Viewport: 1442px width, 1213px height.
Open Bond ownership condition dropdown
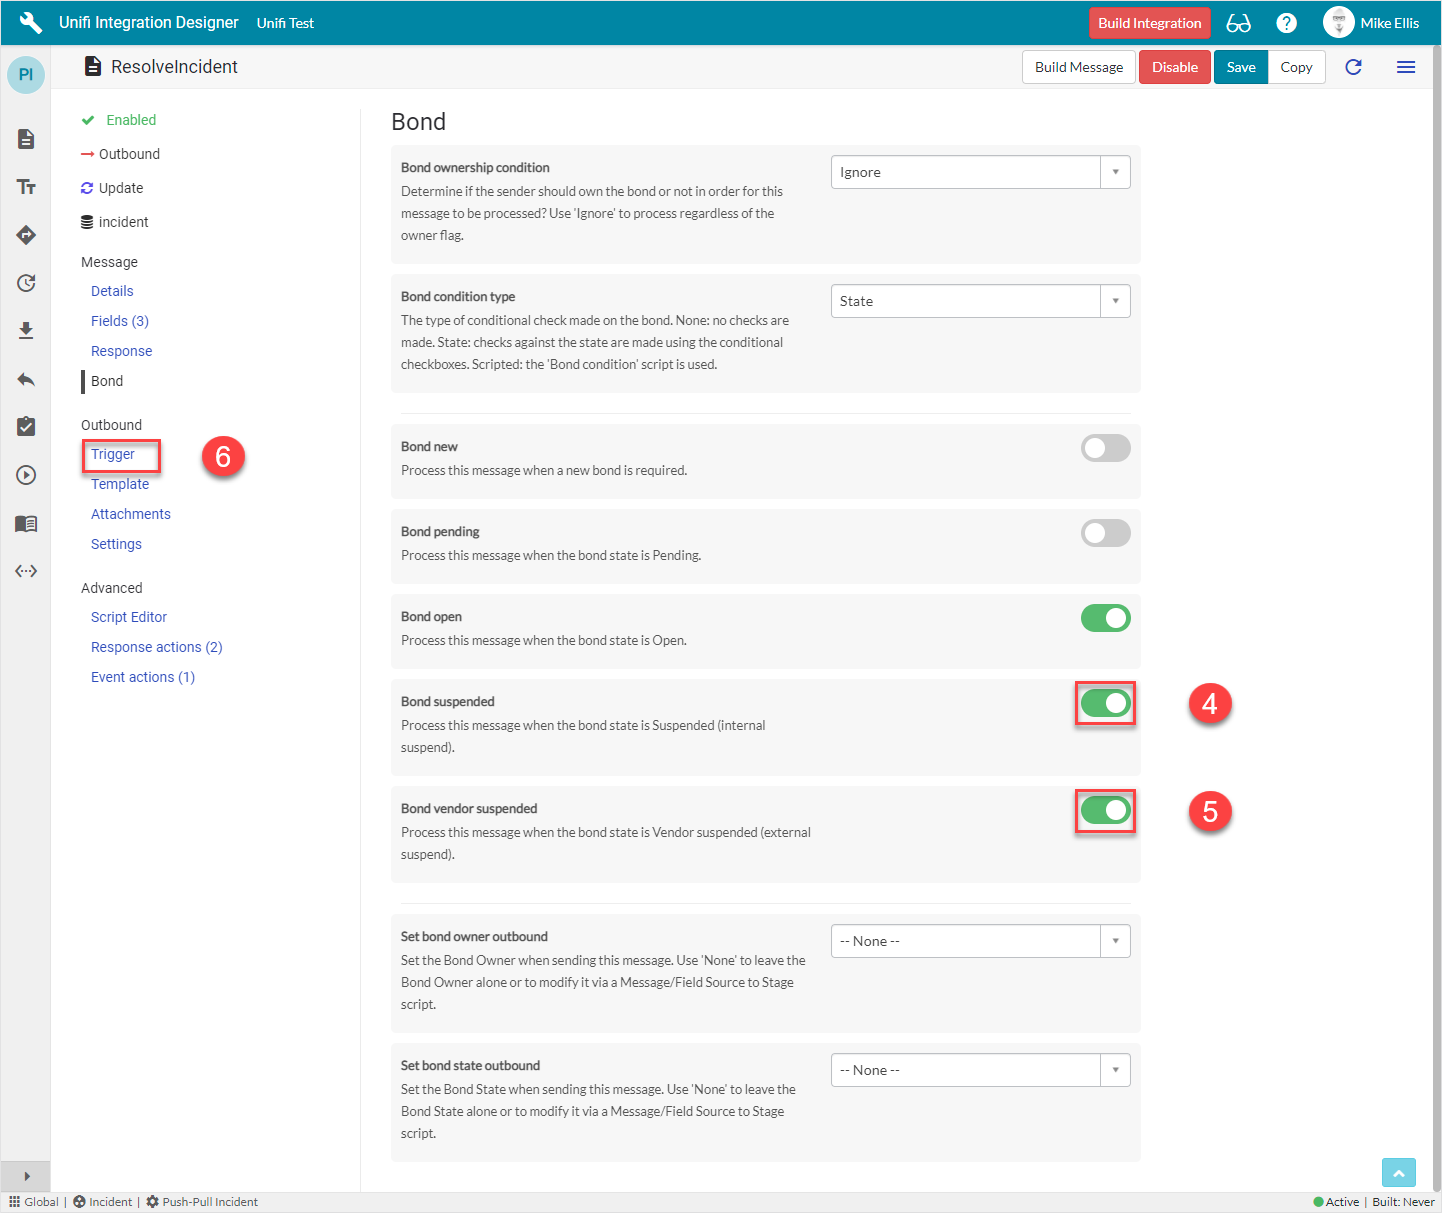[x=980, y=172]
